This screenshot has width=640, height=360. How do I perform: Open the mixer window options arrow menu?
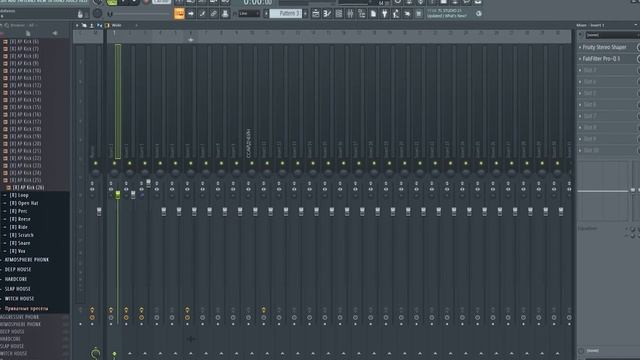pyautogui.click(x=77, y=25)
